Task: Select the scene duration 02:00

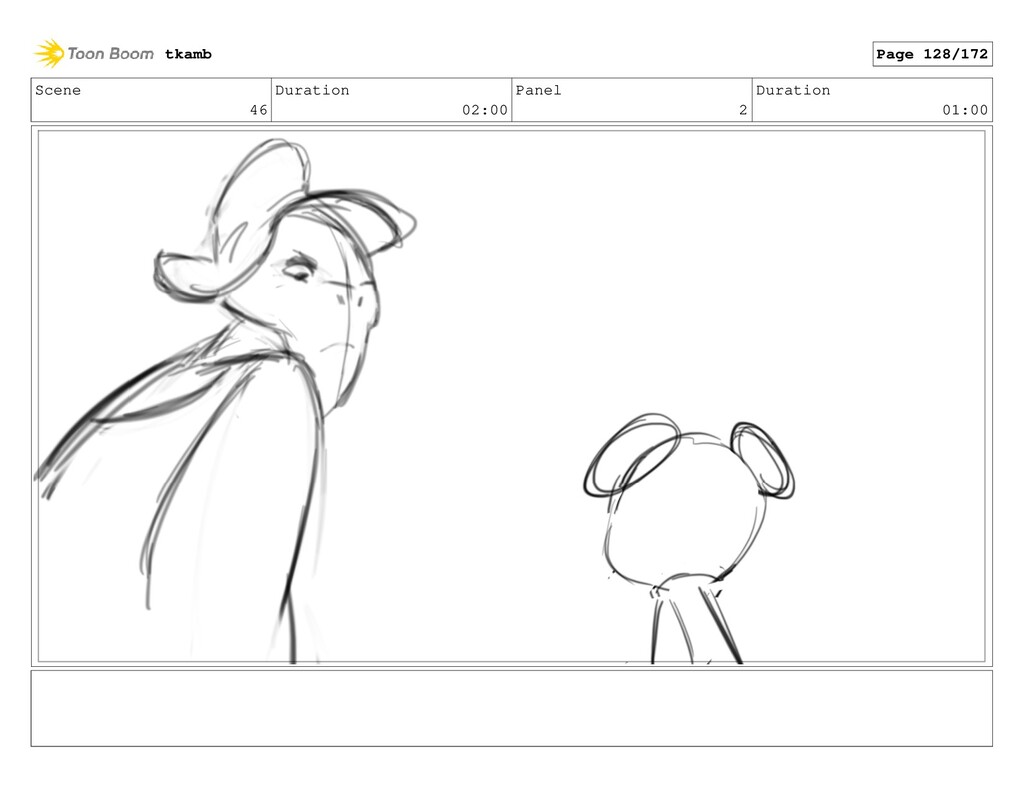Action: point(485,110)
